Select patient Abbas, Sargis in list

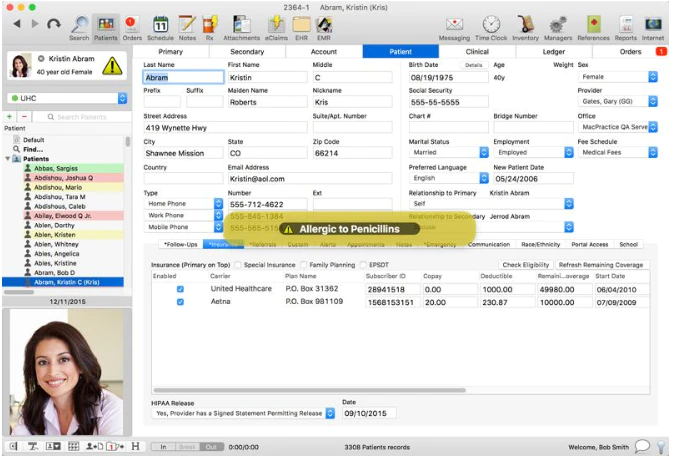click(x=73, y=168)
